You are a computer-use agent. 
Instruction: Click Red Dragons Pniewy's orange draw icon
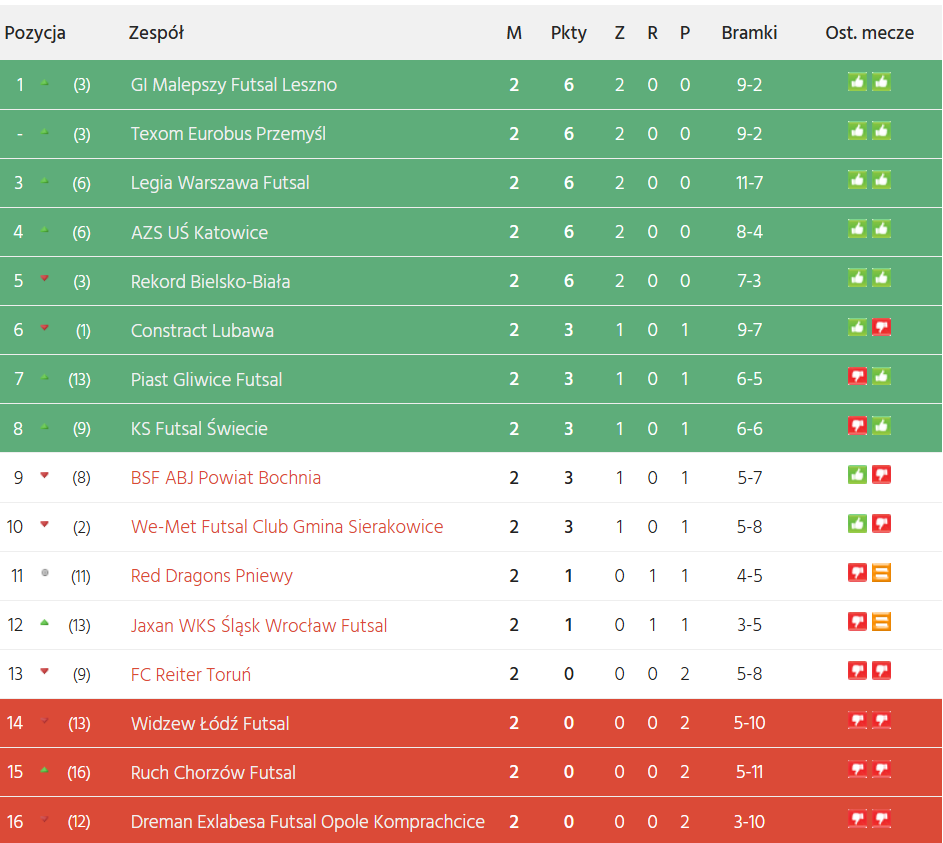[881, 573]
